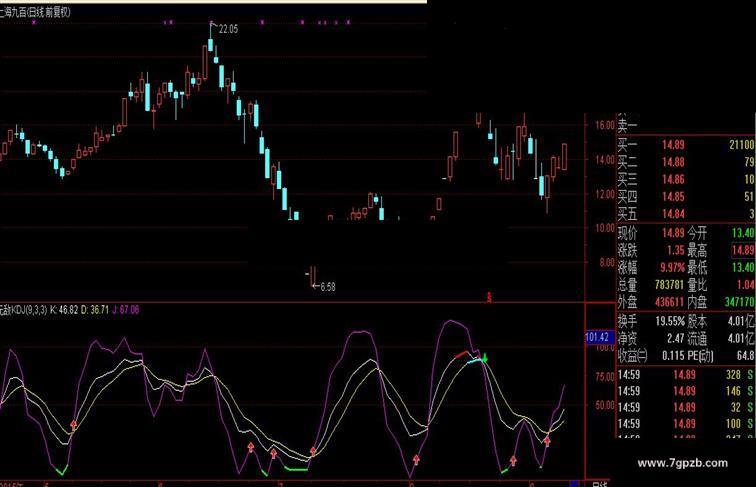Click the 8.00 price axis label
The width and height of the screenshot is (756, 487).
pyautogui.click(x=607, y=263)
